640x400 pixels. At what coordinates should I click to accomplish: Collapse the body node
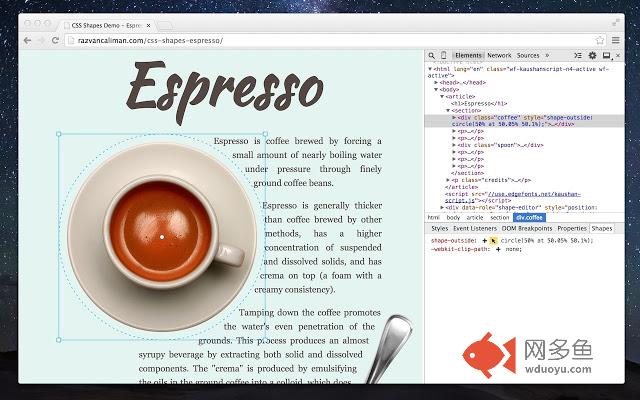[x=436, y=89]
